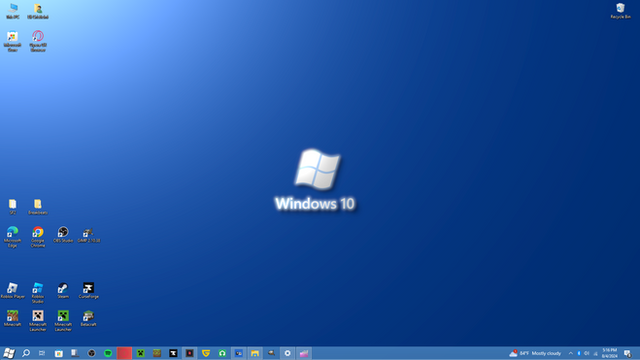Click the GIMP desktop shortcut

tap(88, 235)
